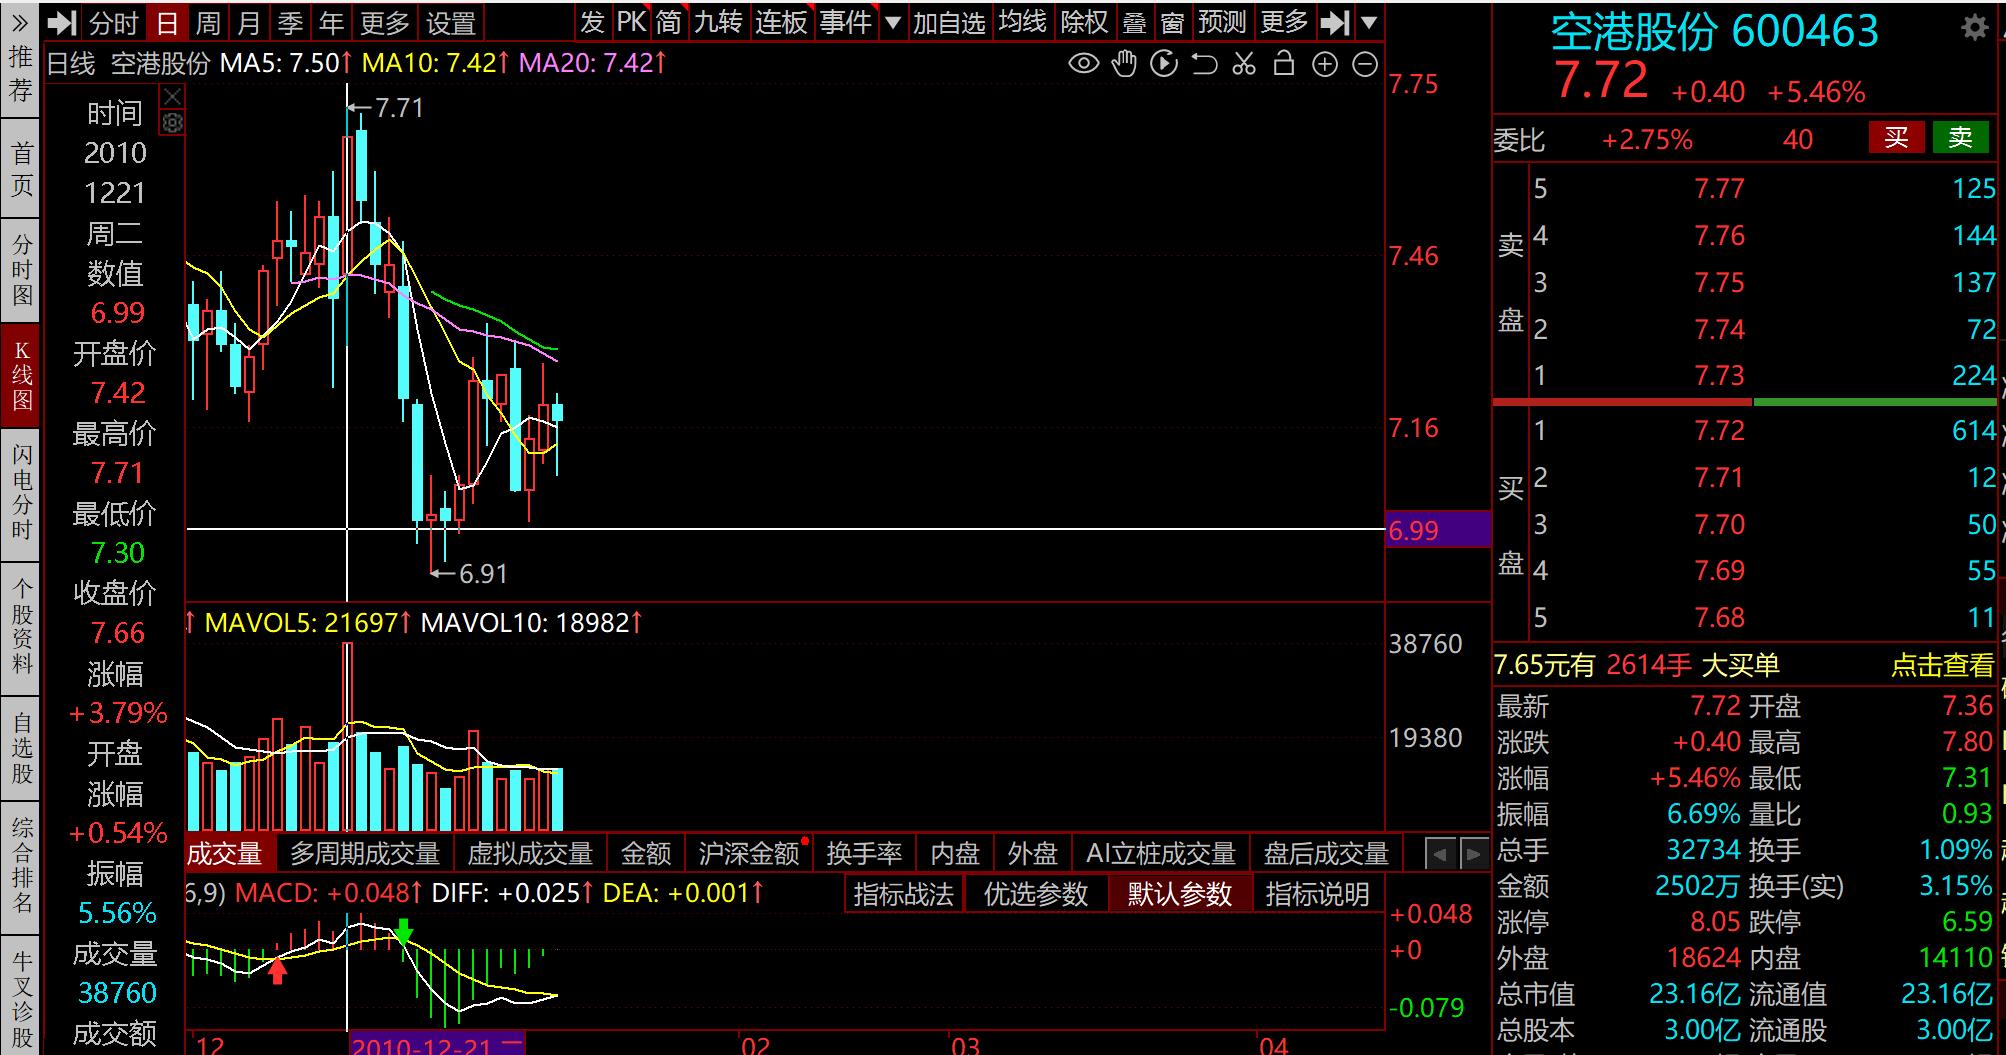The image size is (2006, 1055).
Task: Click the 点击查看 link
Action: 1942,665
